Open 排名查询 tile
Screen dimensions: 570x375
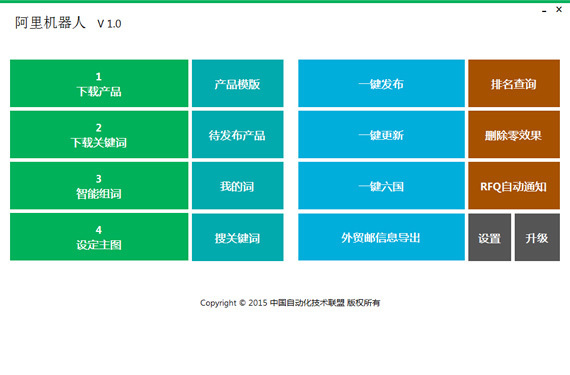click(x=514, y=83)
